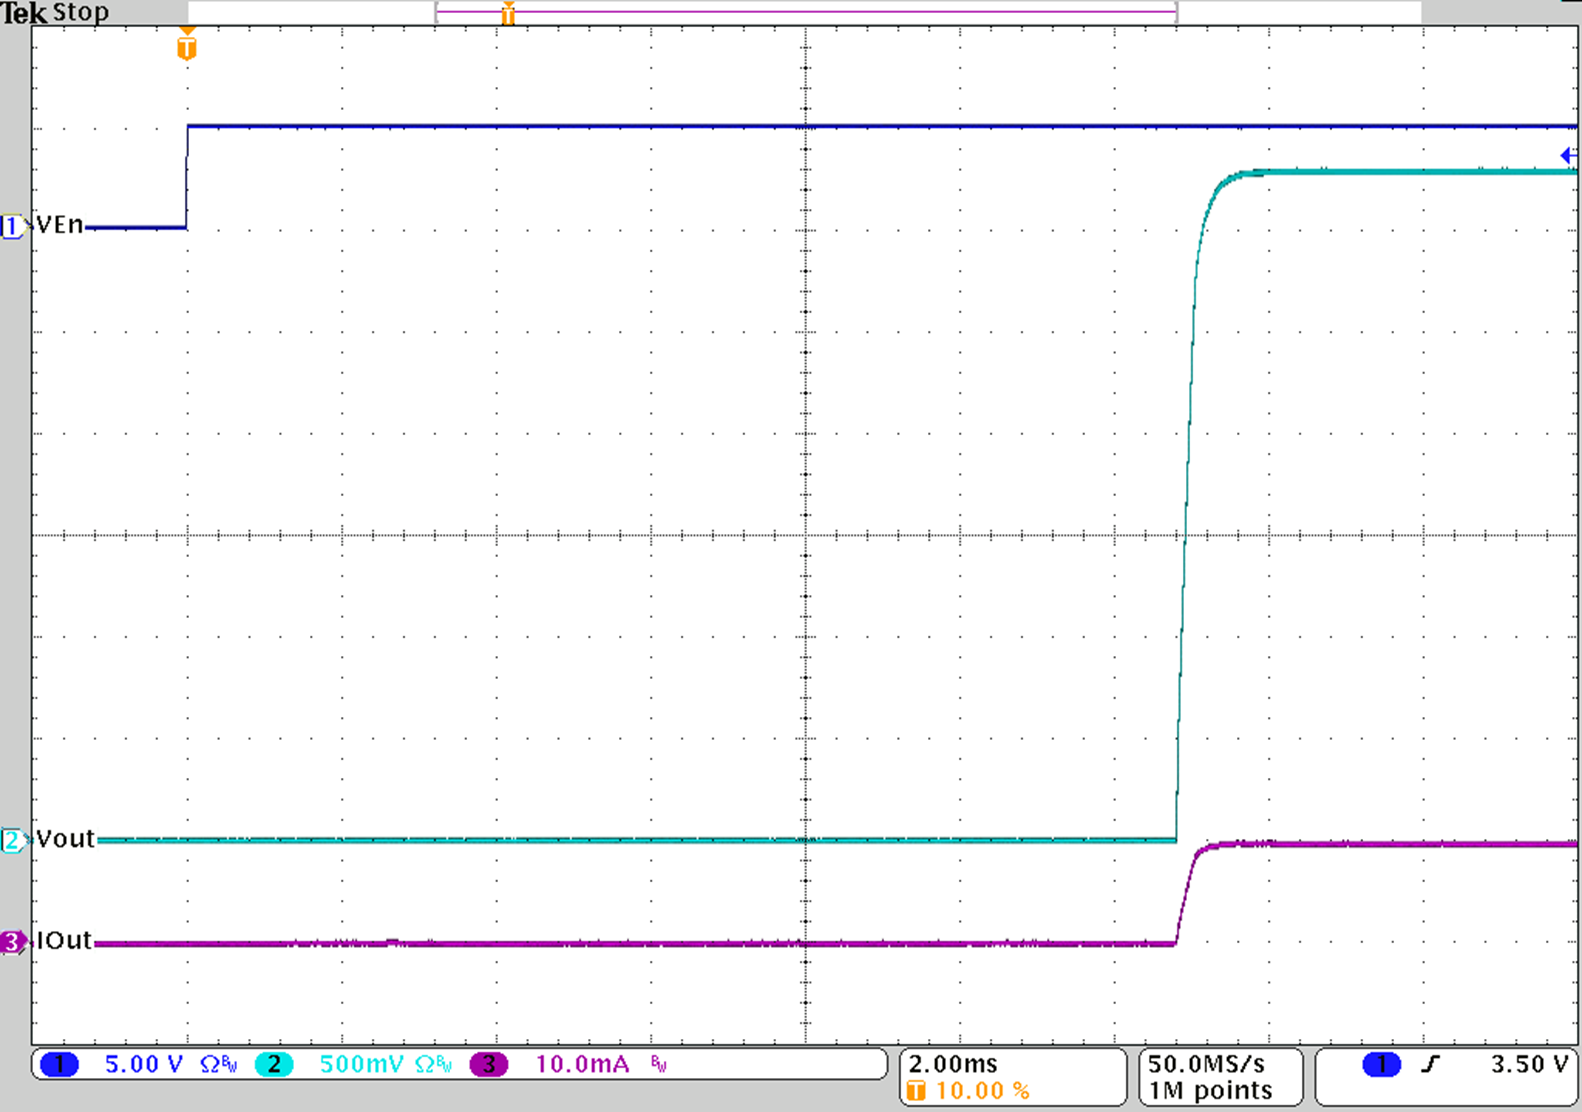Click the channel 1 ohm bandwidth symbol
The image size is (1582, 1112).
click(218, 1064)
